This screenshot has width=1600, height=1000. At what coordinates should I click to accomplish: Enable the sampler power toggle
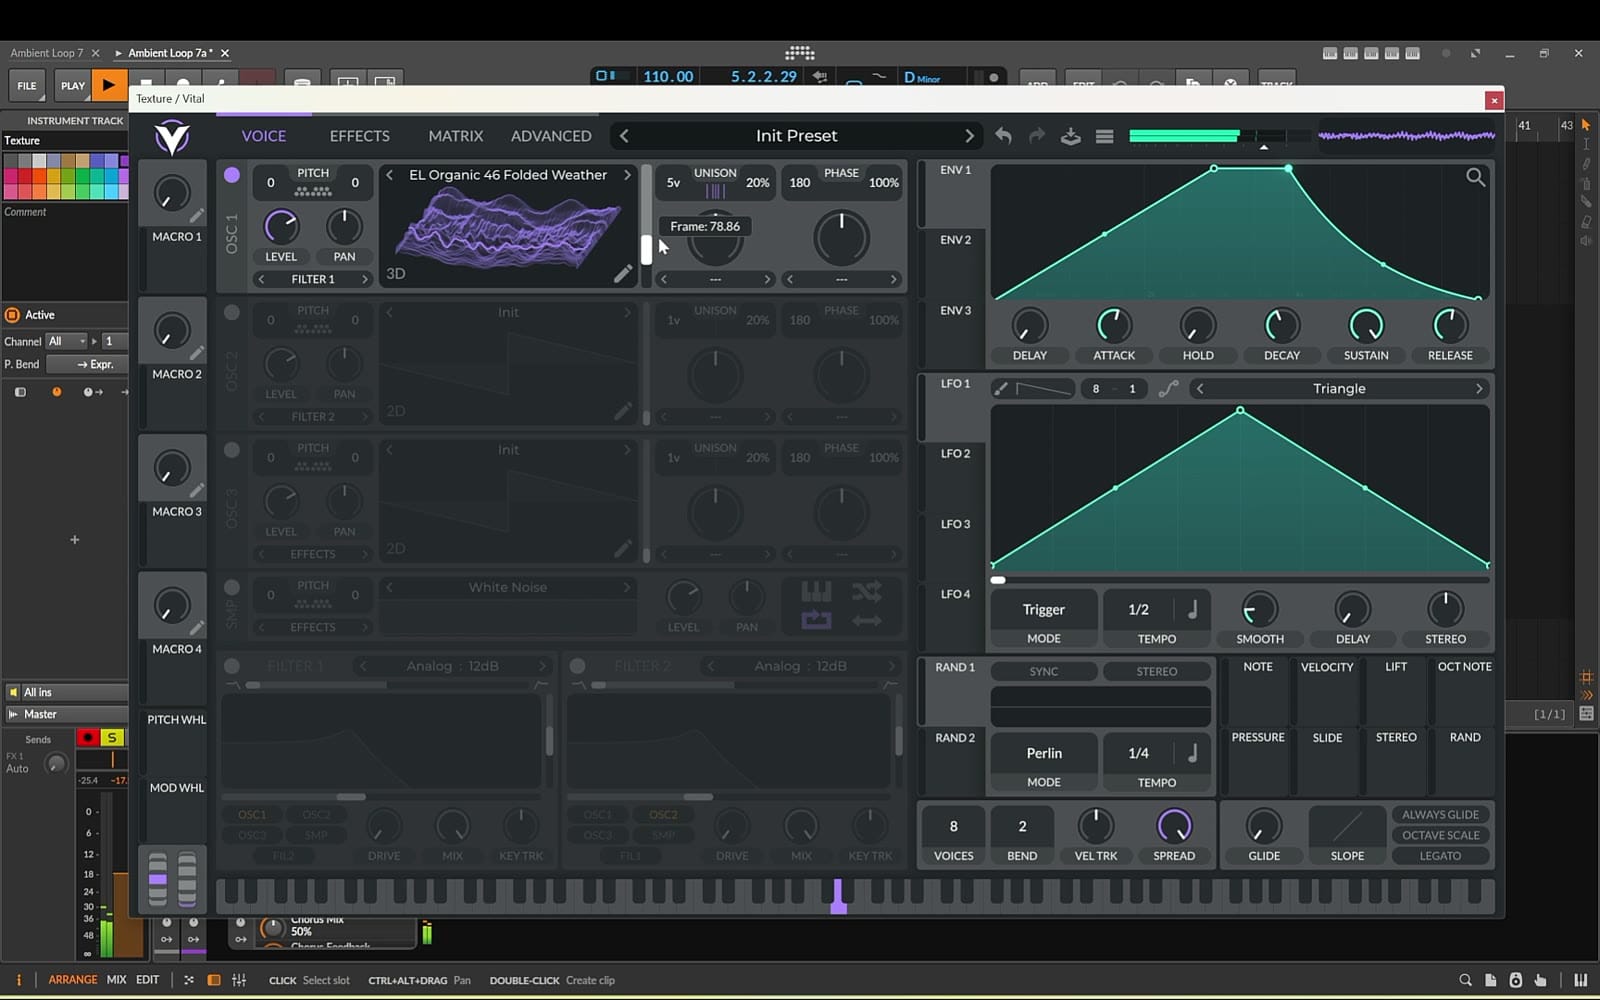[x=232, y=587]
